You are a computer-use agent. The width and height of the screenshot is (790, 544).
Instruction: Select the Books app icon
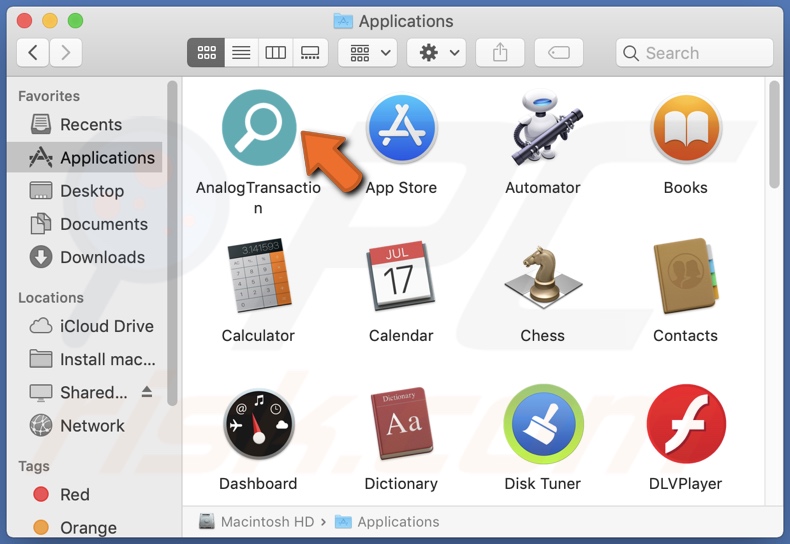coord(686,128)
